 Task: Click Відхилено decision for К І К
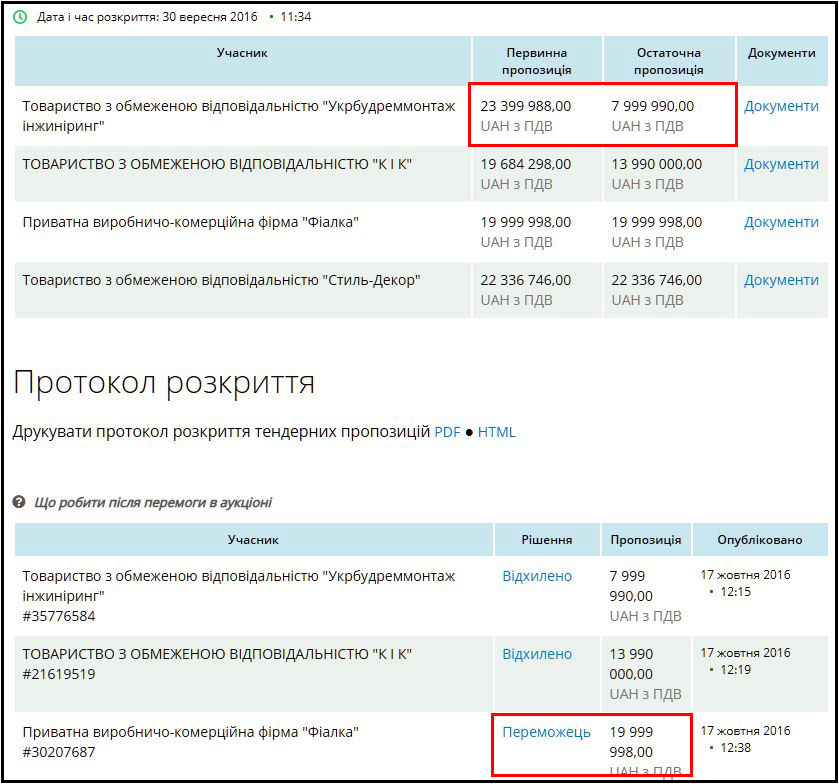tap(537, 654)
